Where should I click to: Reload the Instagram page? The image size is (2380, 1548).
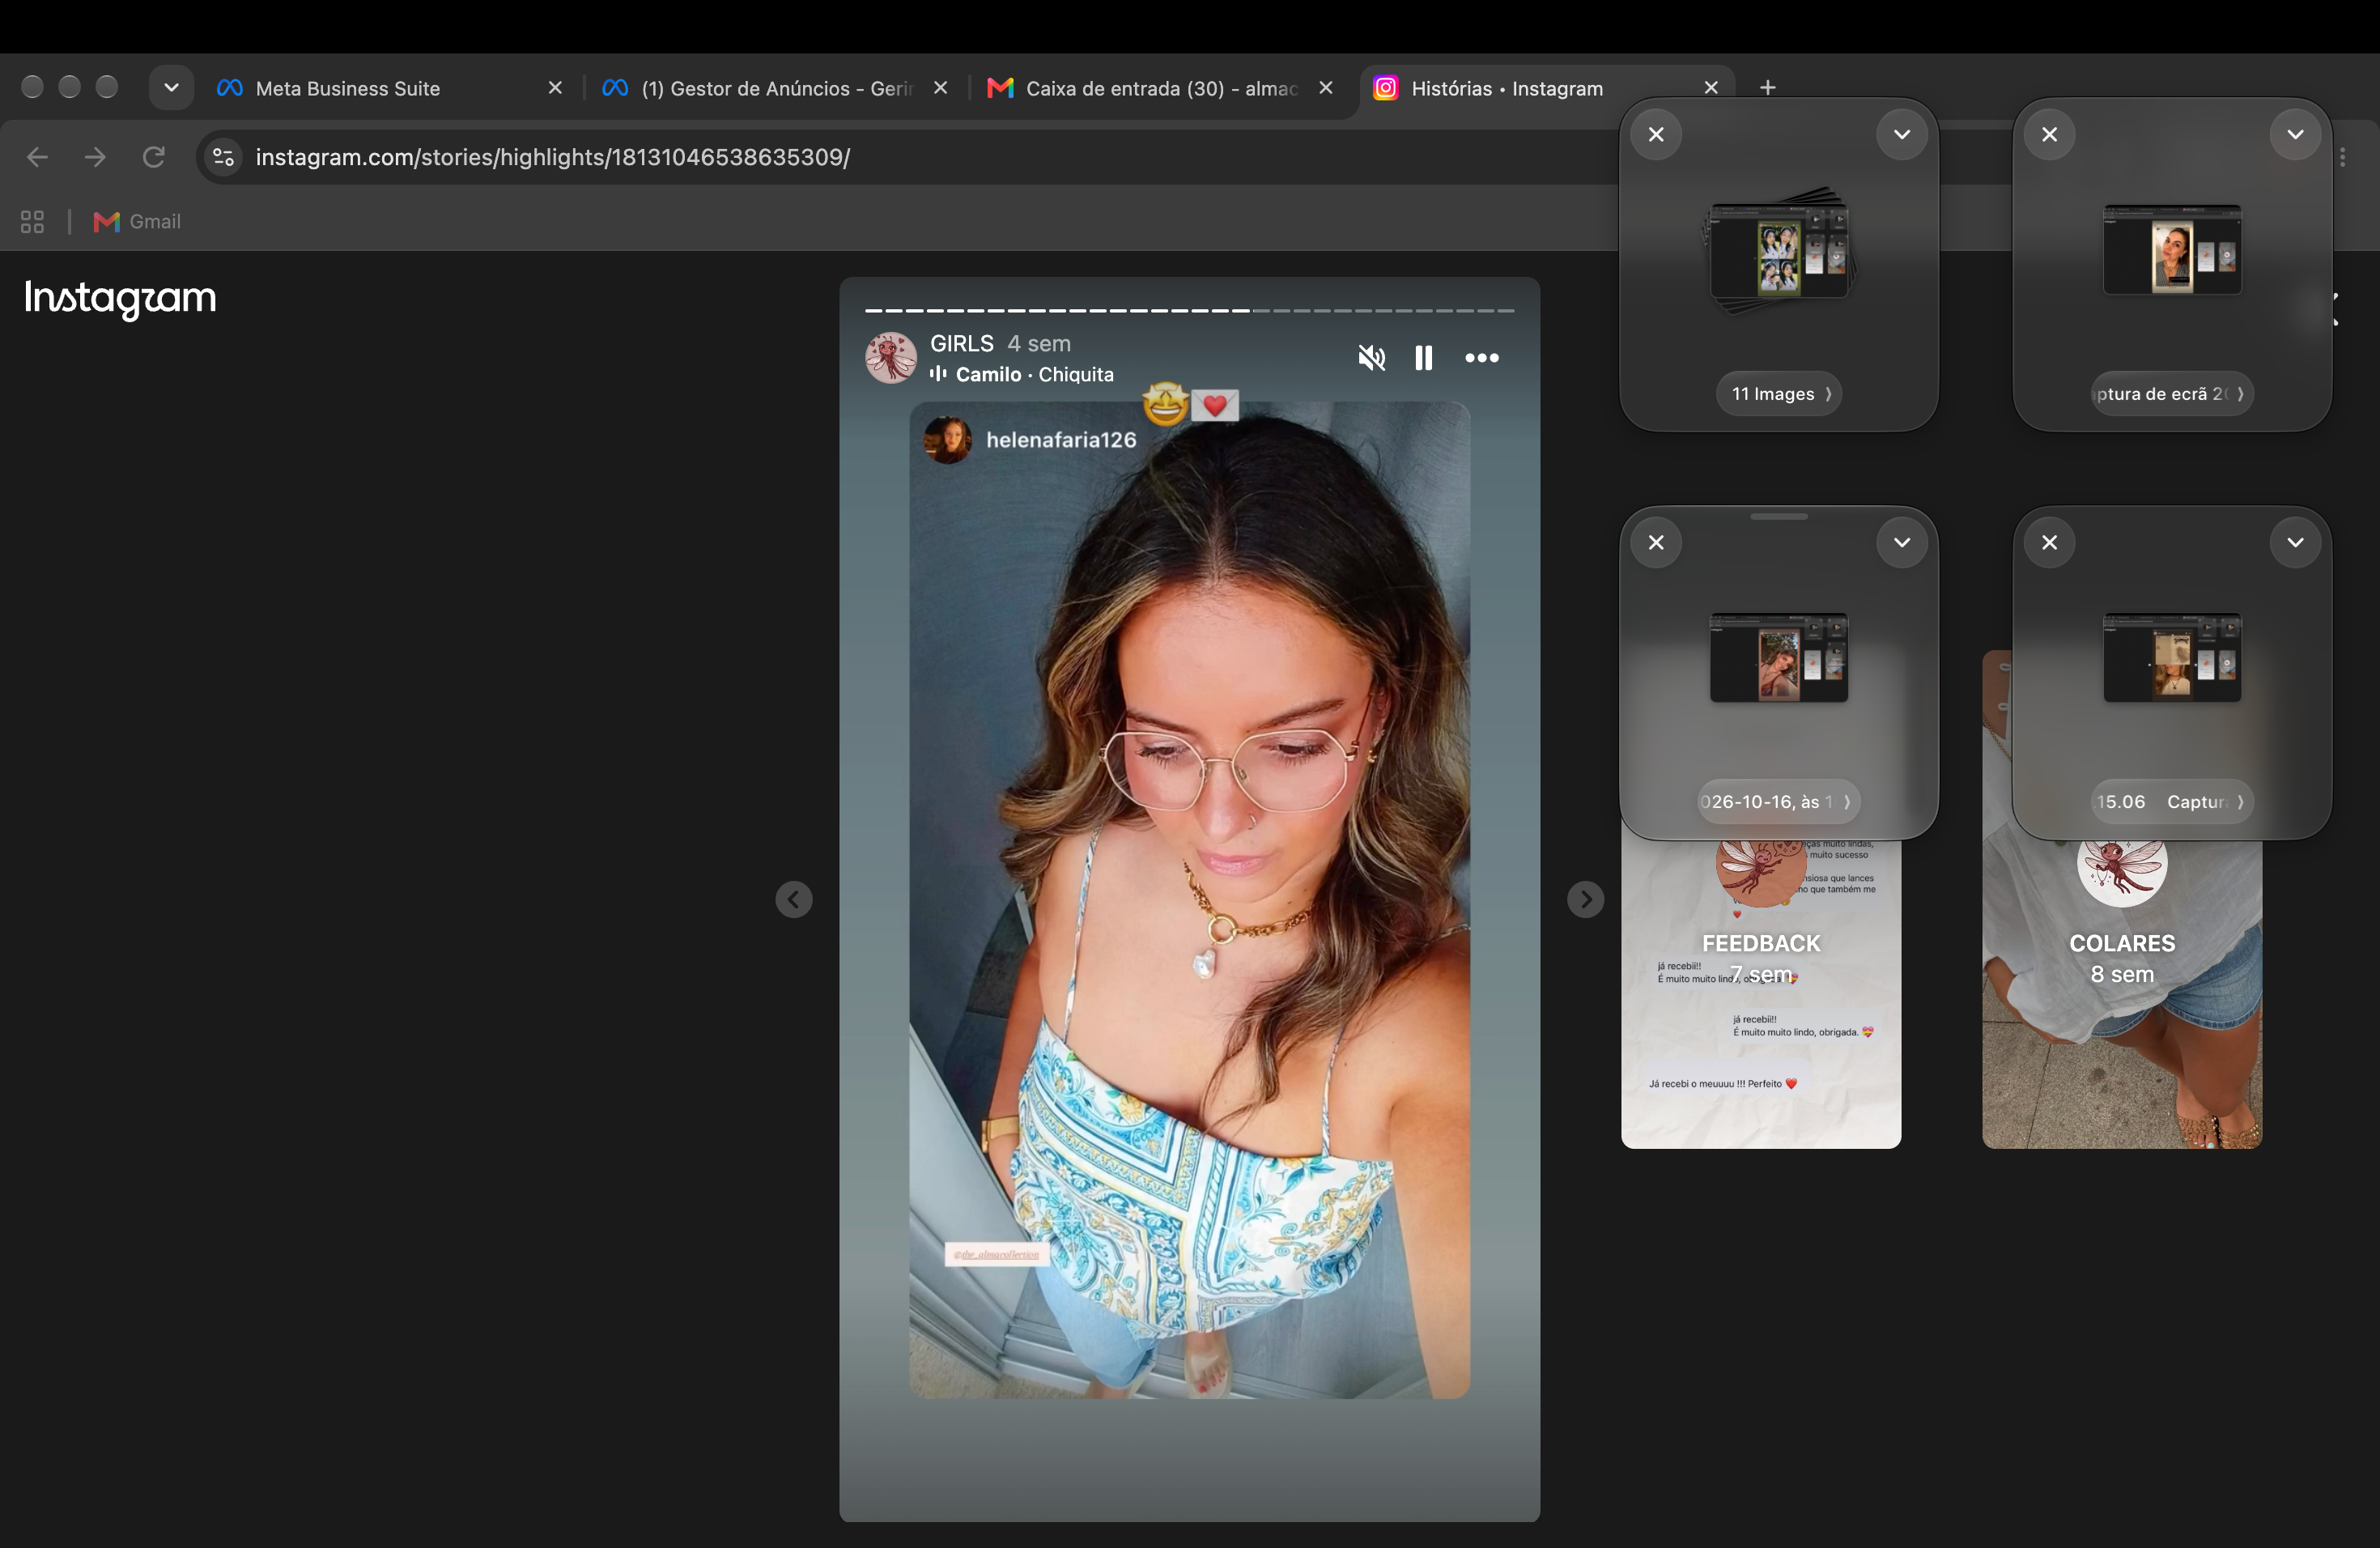coord(153,157)
